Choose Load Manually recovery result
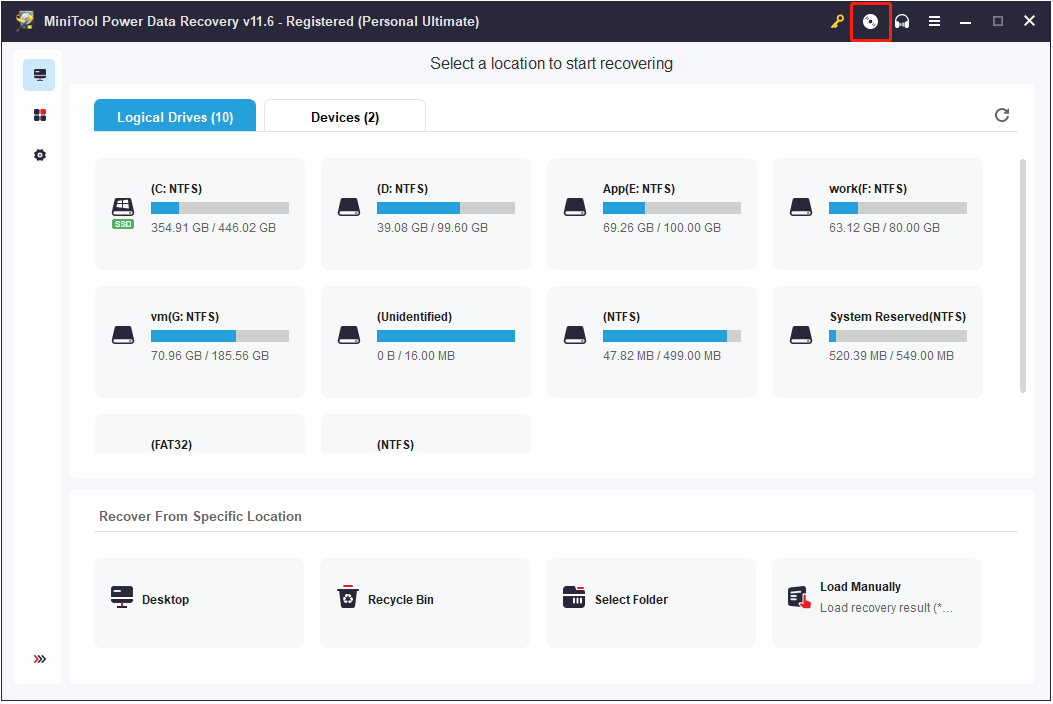 [877, 603]
